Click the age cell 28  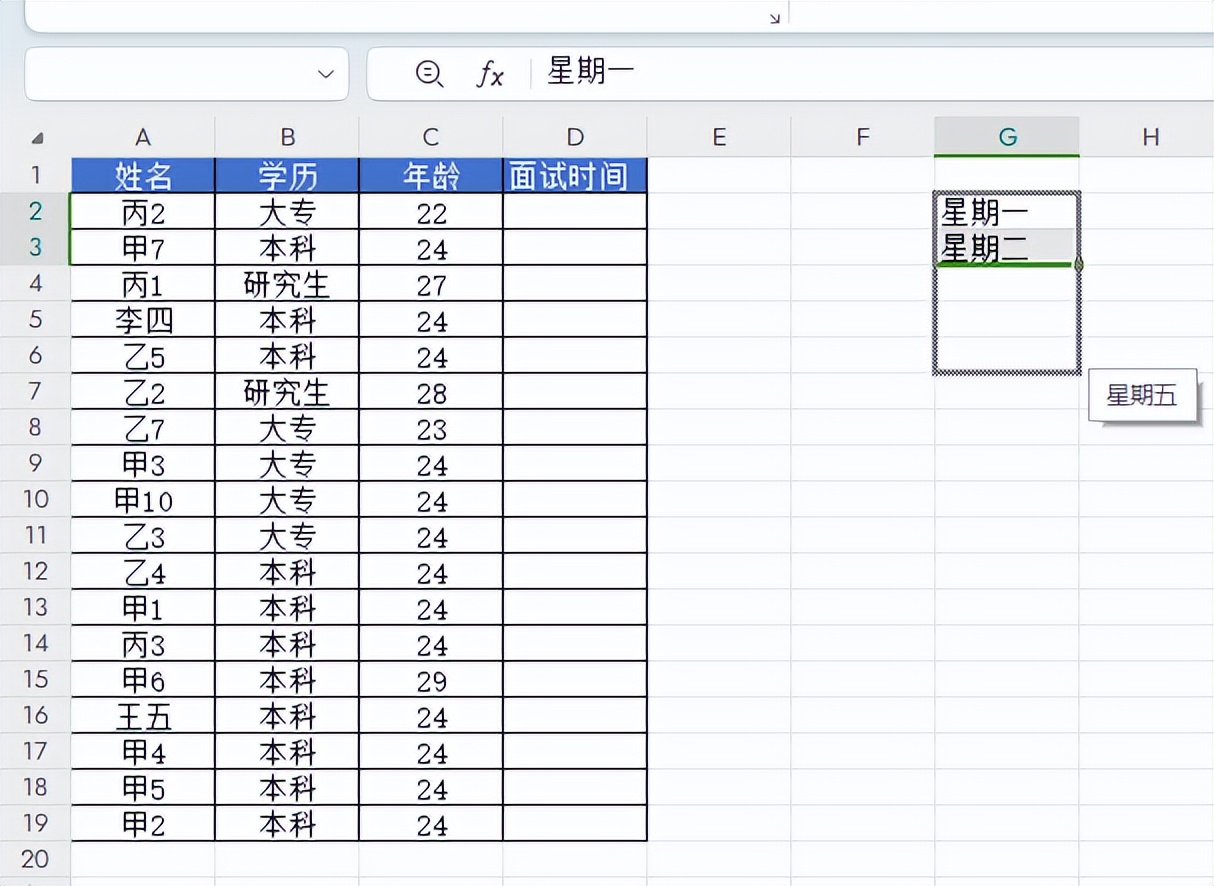431,392
